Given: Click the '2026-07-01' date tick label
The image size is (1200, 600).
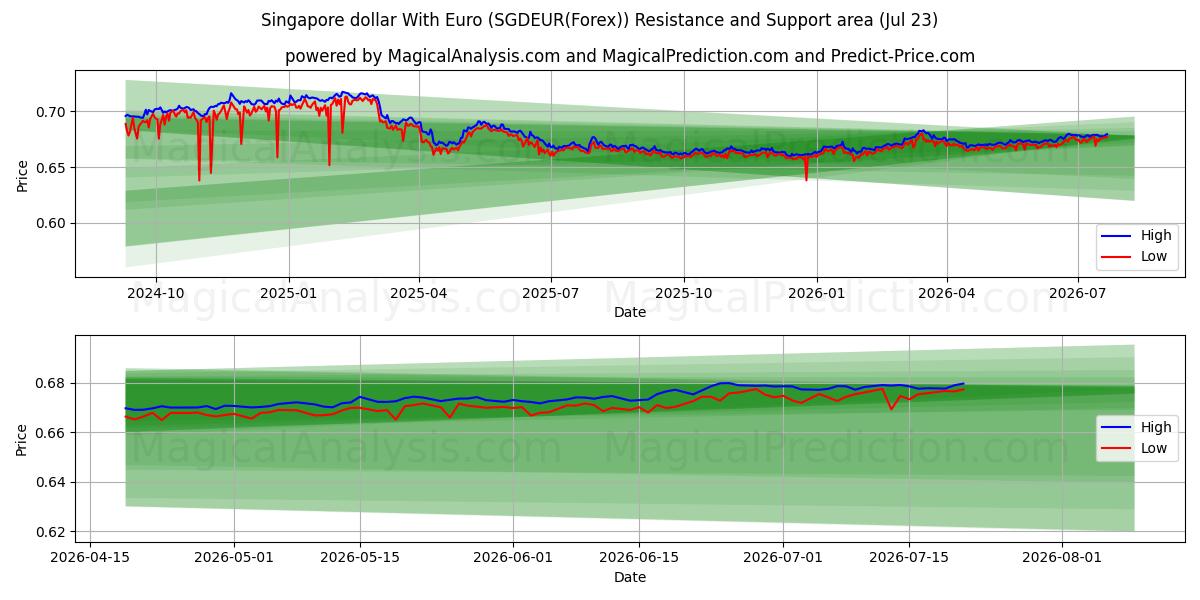Looking at the screenshot, I should pos(783,558).
